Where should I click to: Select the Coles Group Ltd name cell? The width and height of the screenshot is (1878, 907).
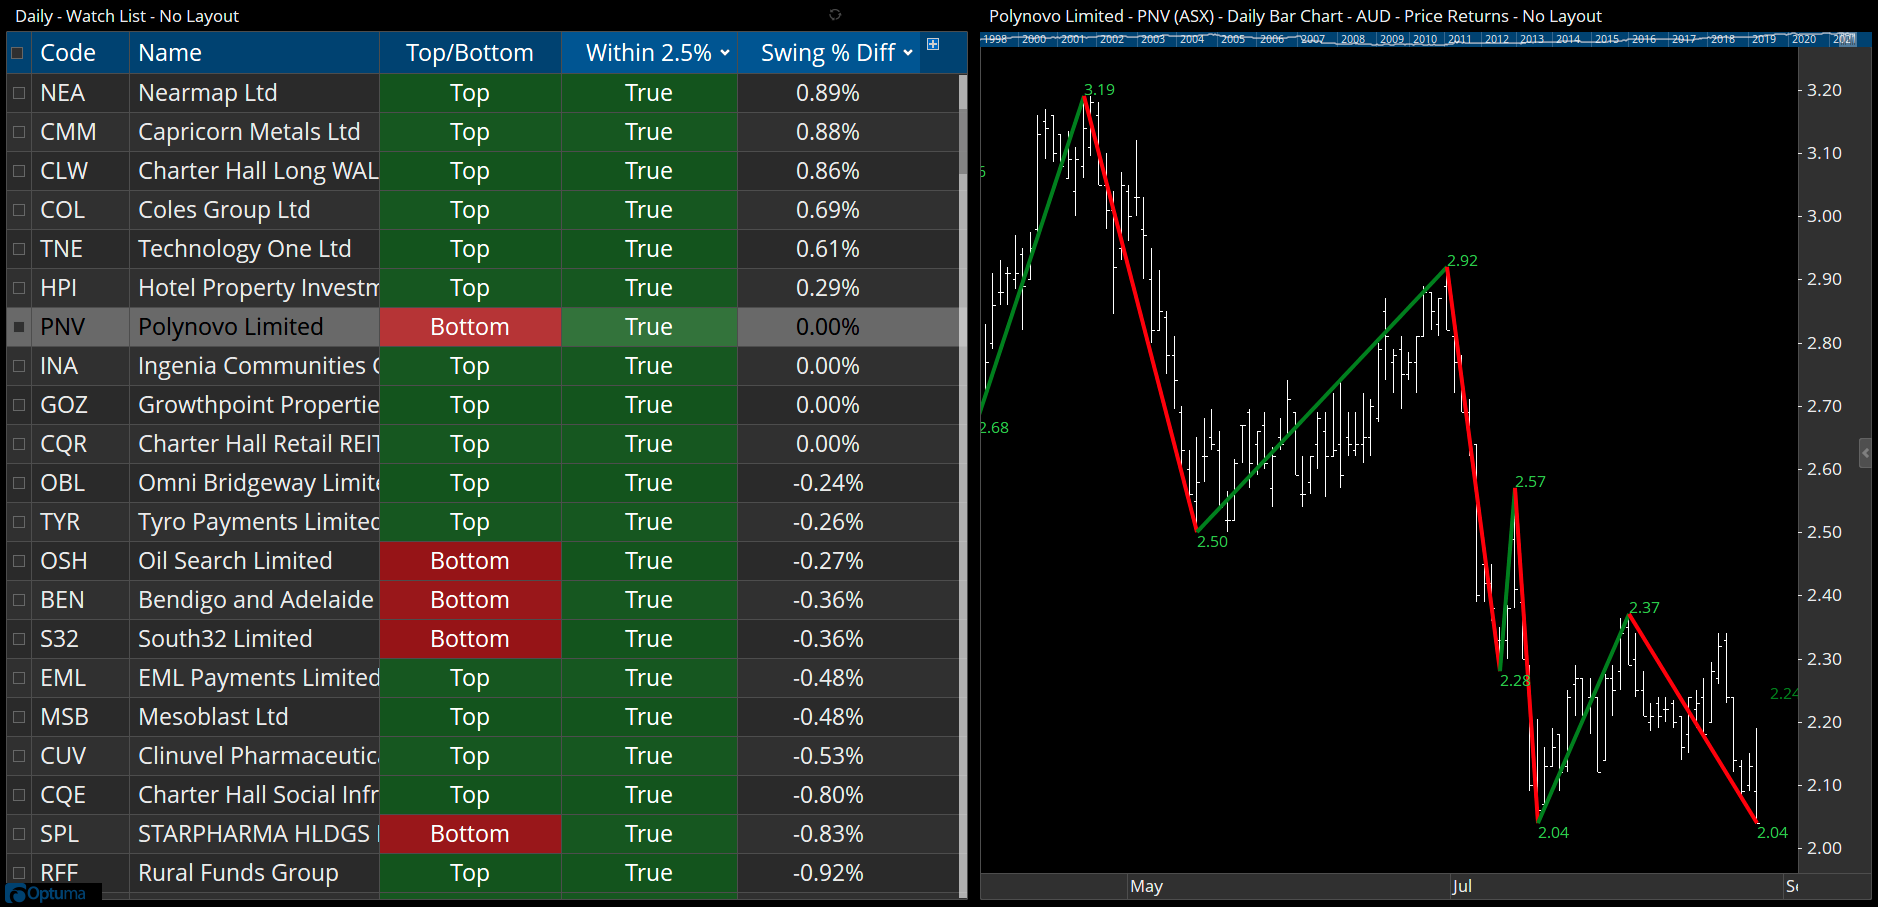point(254,210)
